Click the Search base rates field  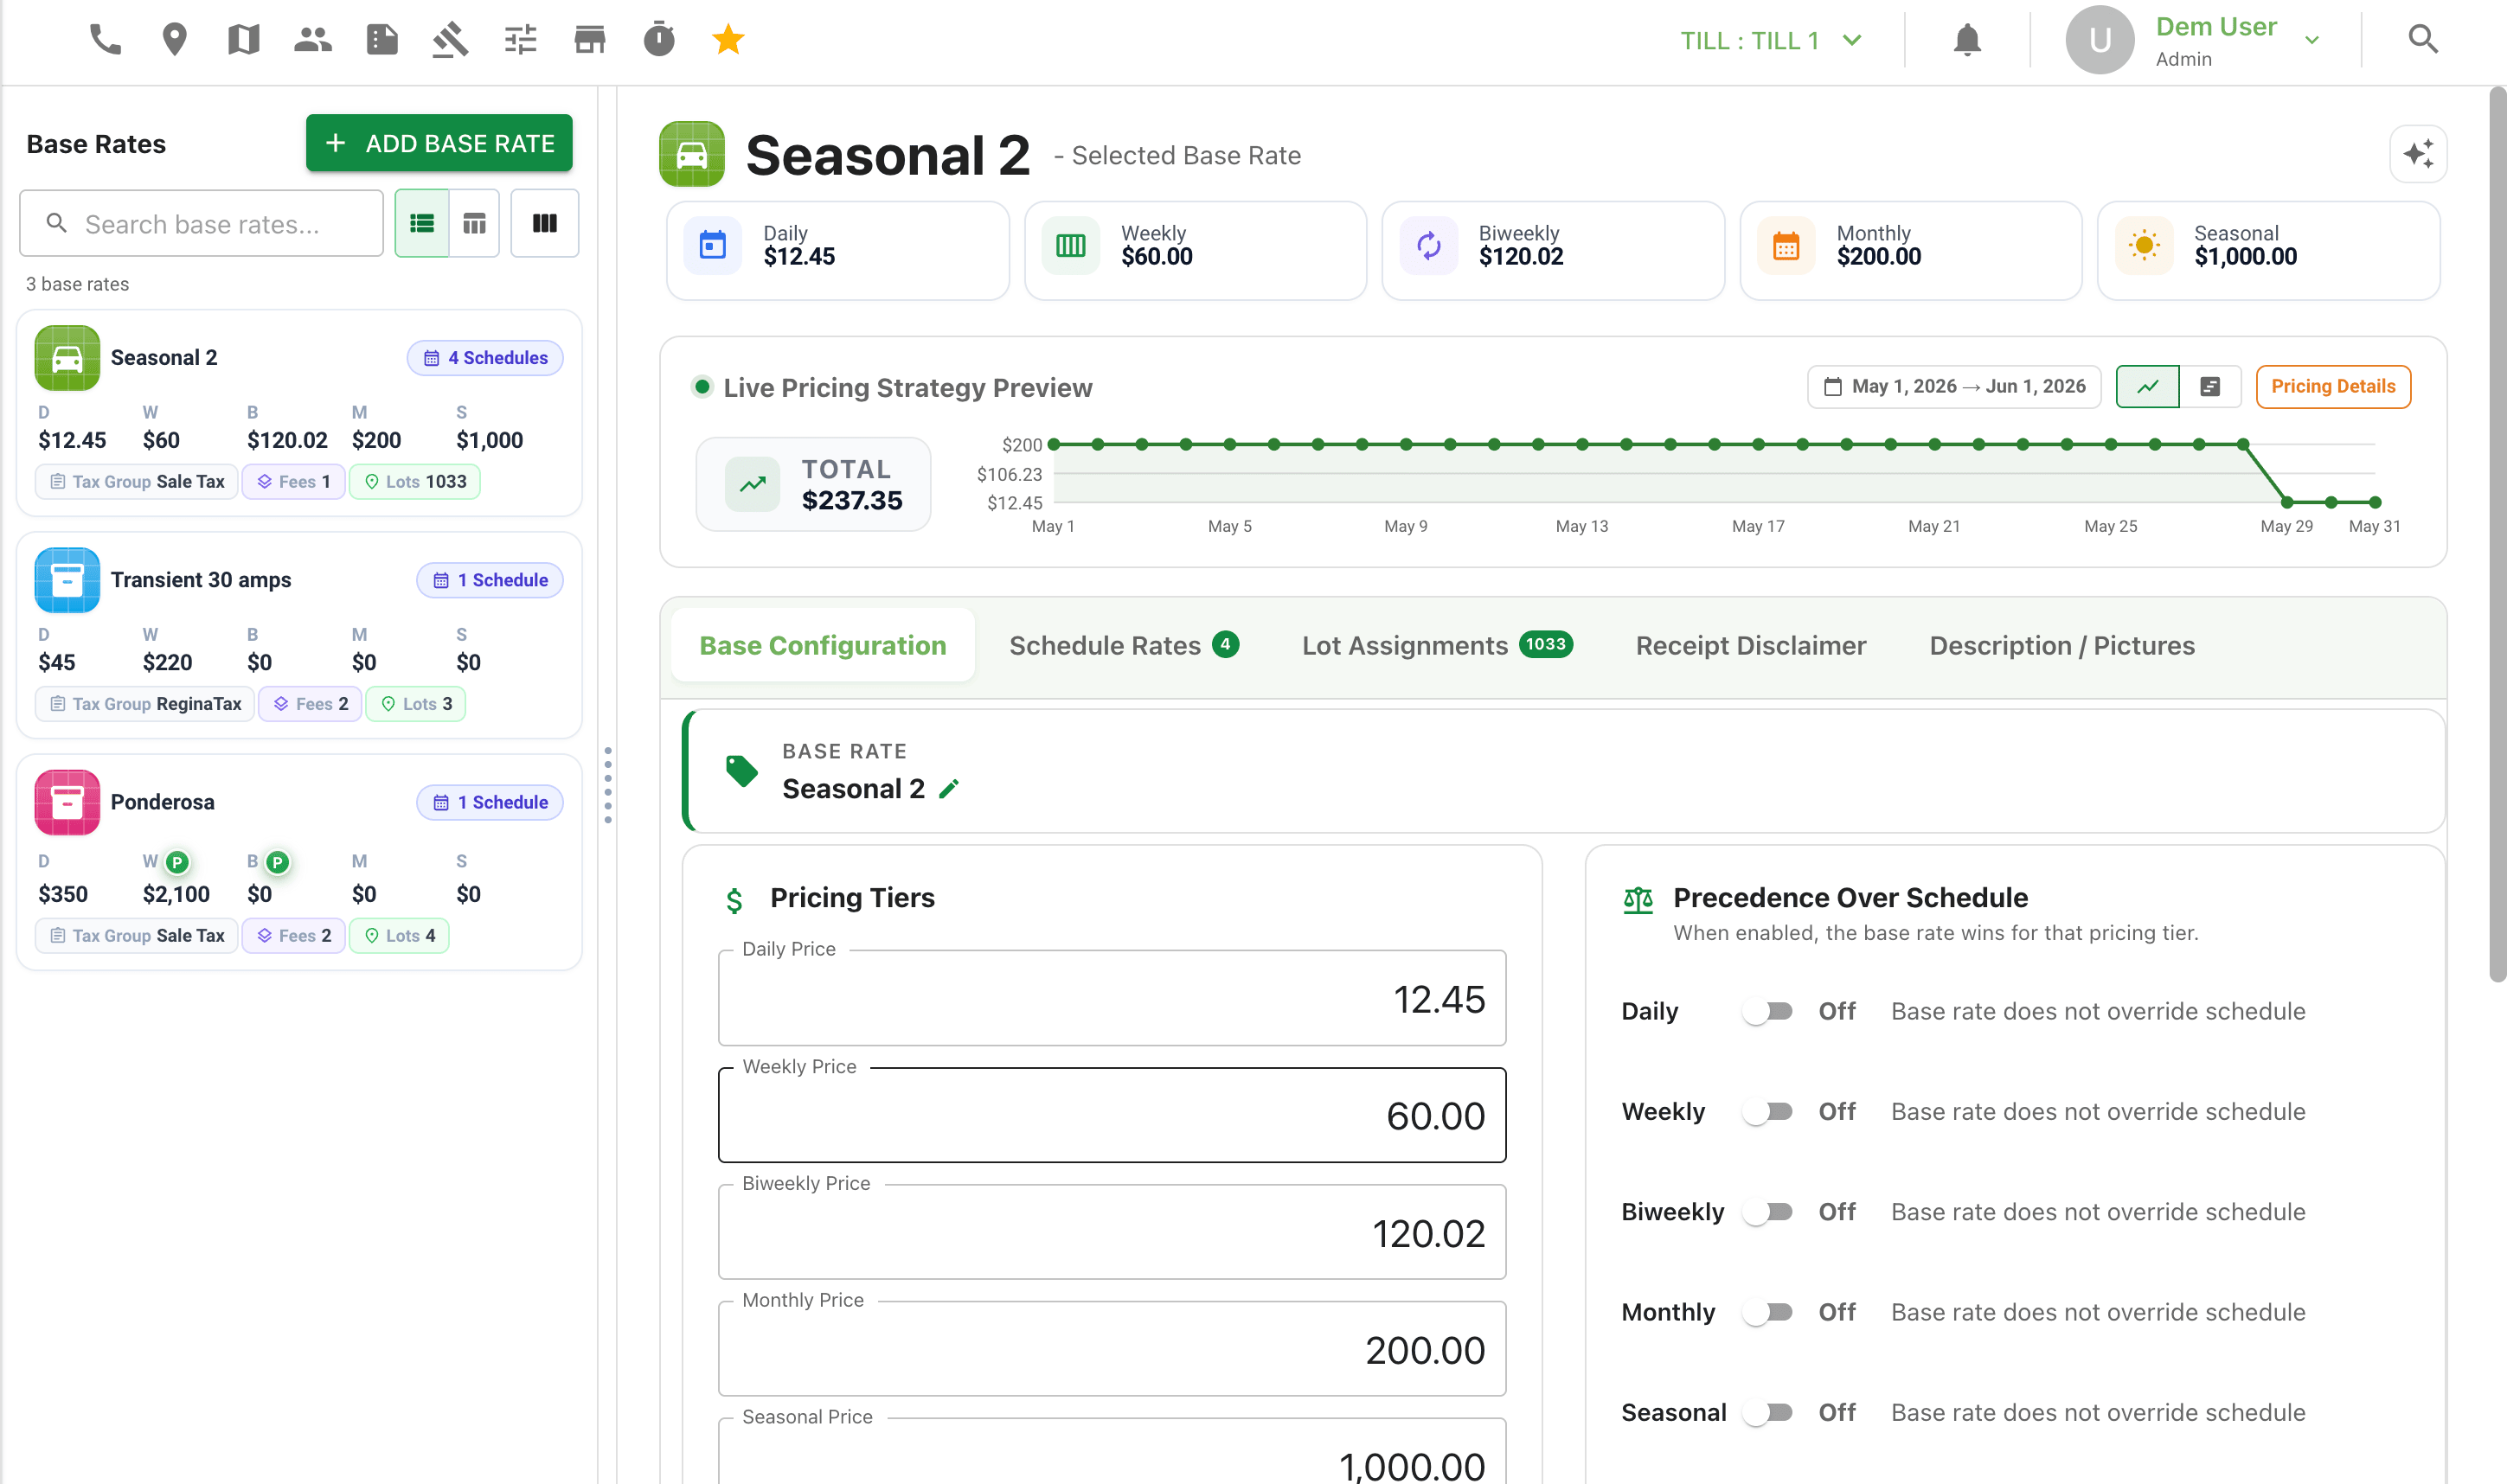(x=202, y=223)
